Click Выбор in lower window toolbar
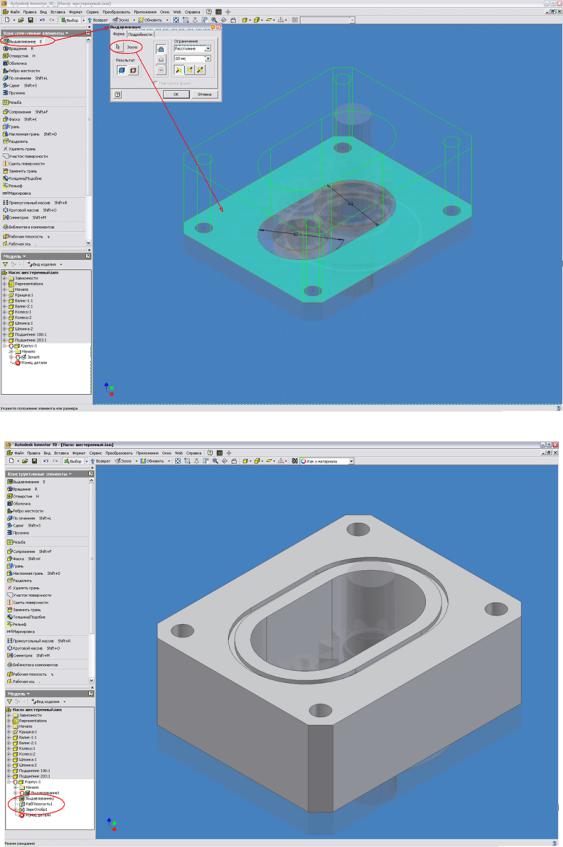Viewport: 563px width, 847px height. [x=72, y=461]
